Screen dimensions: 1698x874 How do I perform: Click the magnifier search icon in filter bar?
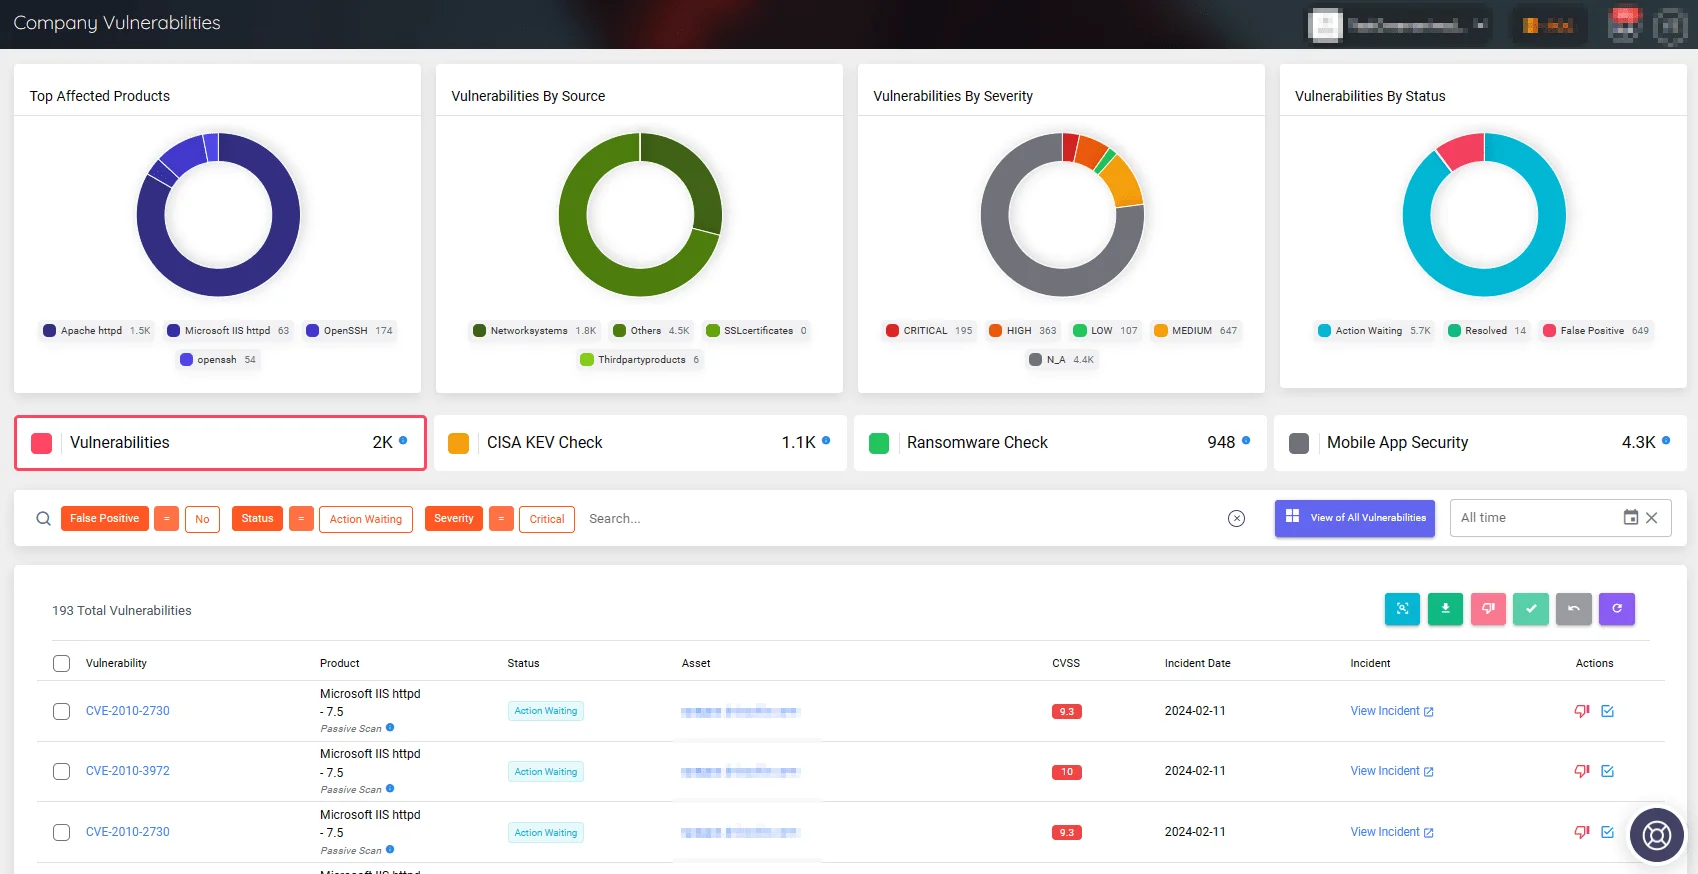point(43,518)
